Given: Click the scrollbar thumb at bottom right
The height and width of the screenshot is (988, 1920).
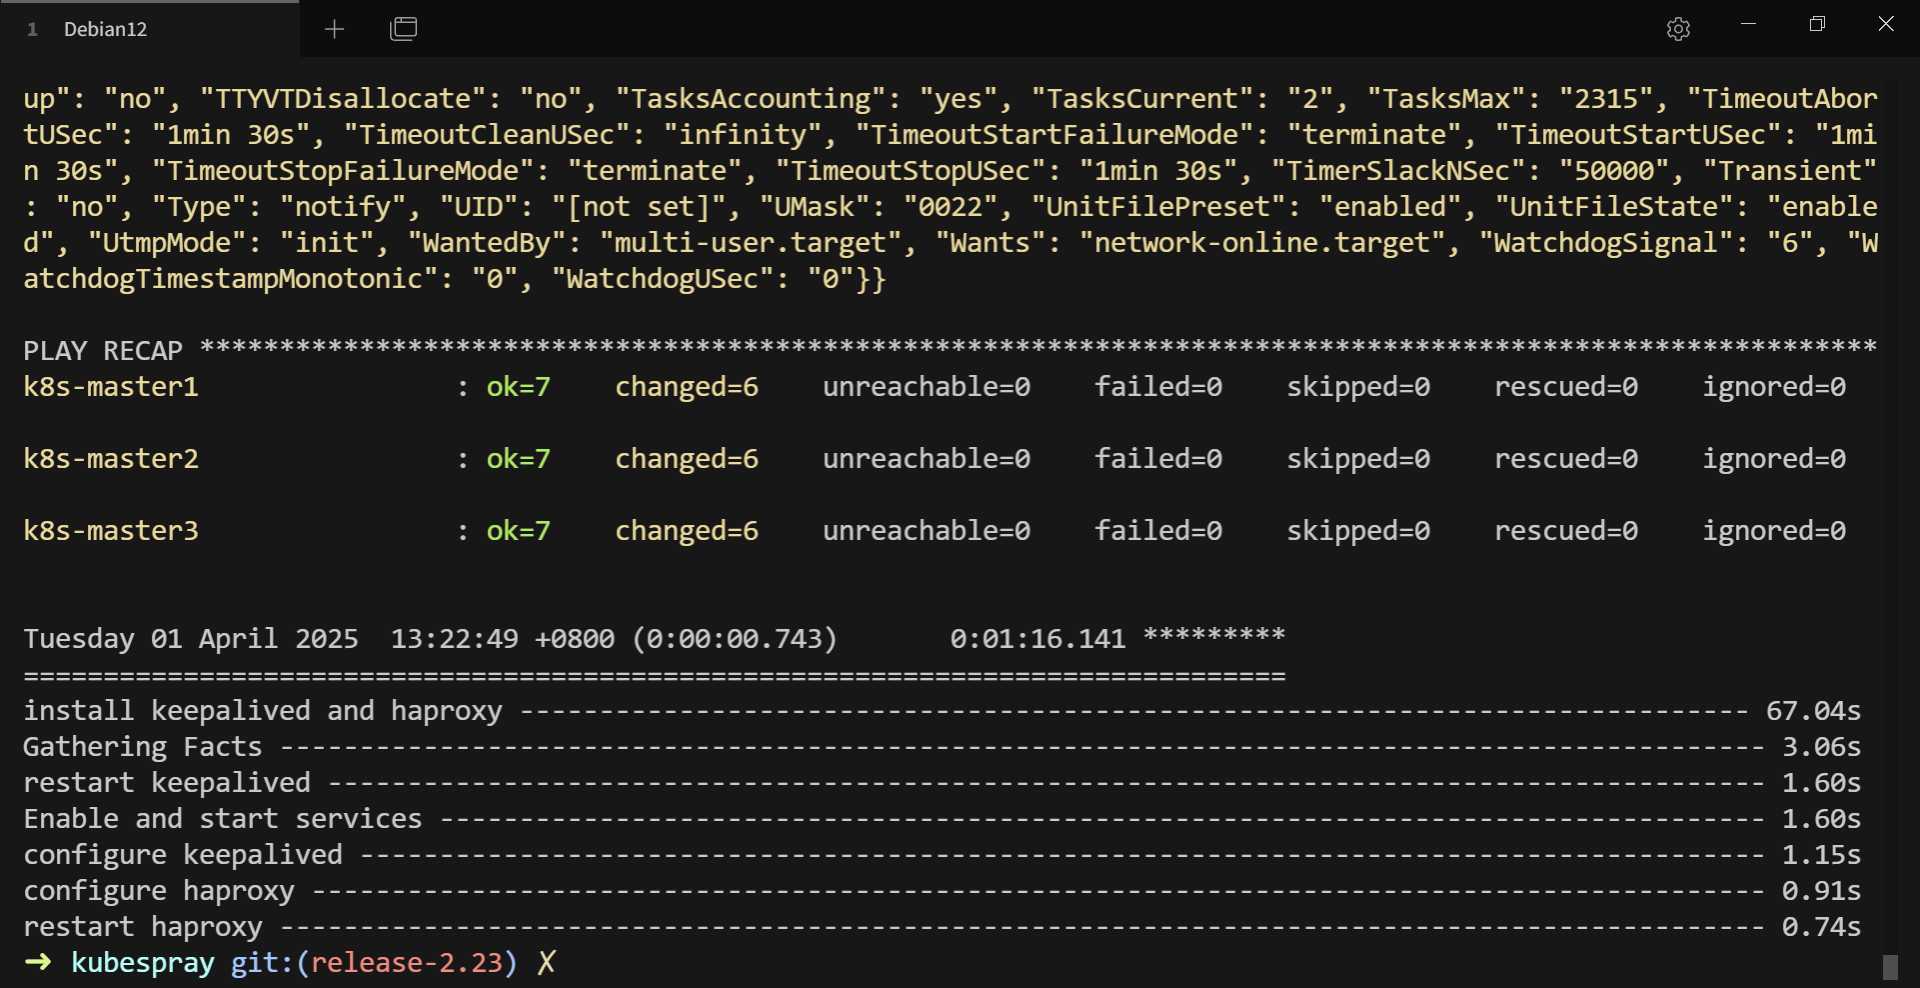Looking at the screenshot, I should point(1890,967).
